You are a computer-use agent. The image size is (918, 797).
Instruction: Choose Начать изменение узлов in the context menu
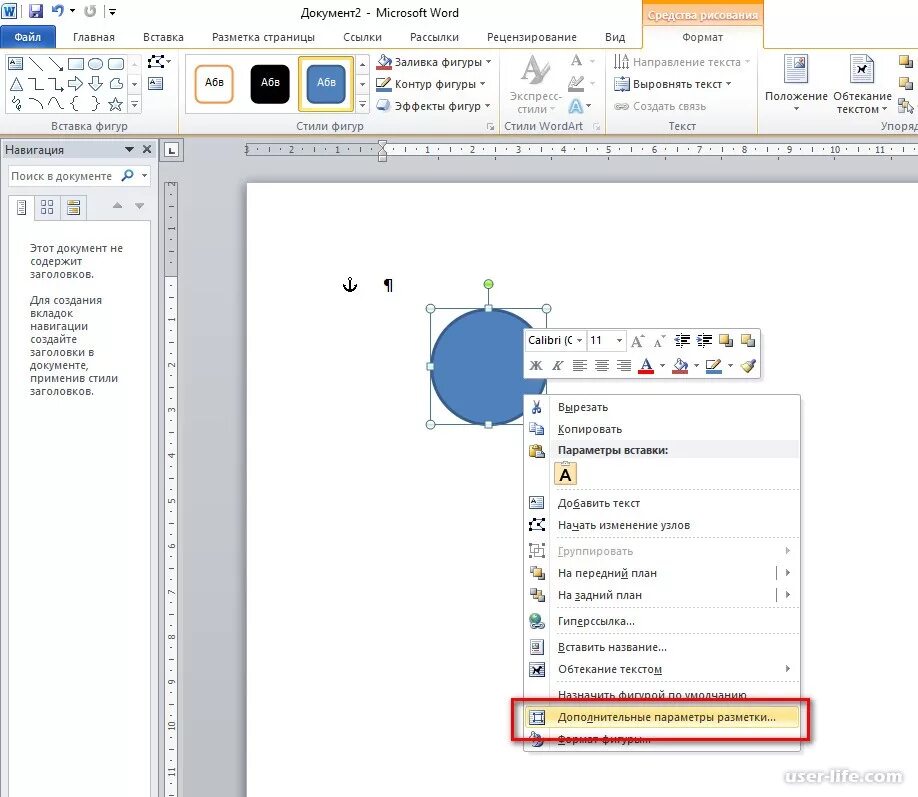(663, 525)
